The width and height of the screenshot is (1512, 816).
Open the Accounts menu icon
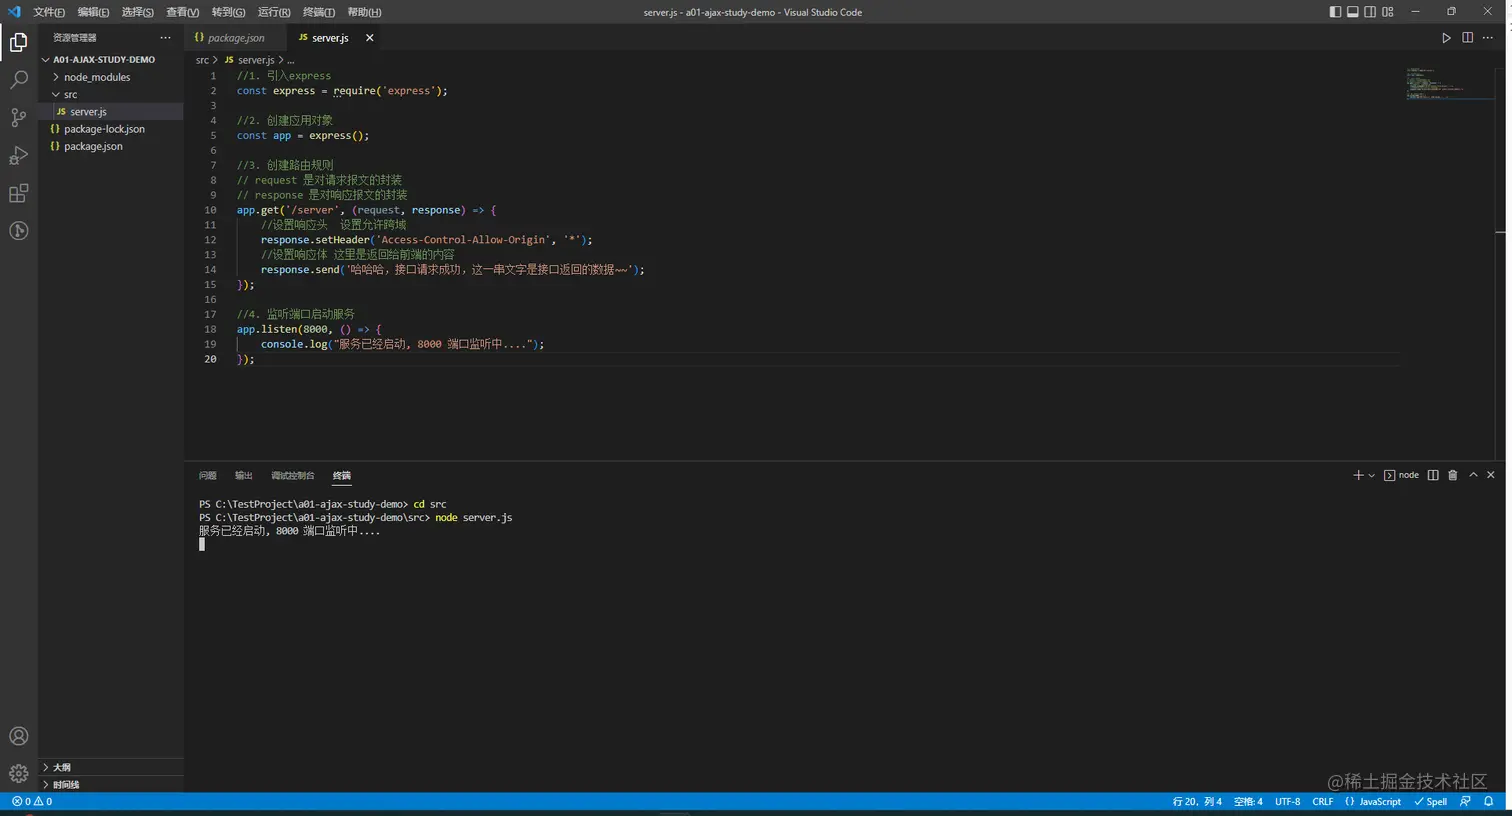click(18, 736)
